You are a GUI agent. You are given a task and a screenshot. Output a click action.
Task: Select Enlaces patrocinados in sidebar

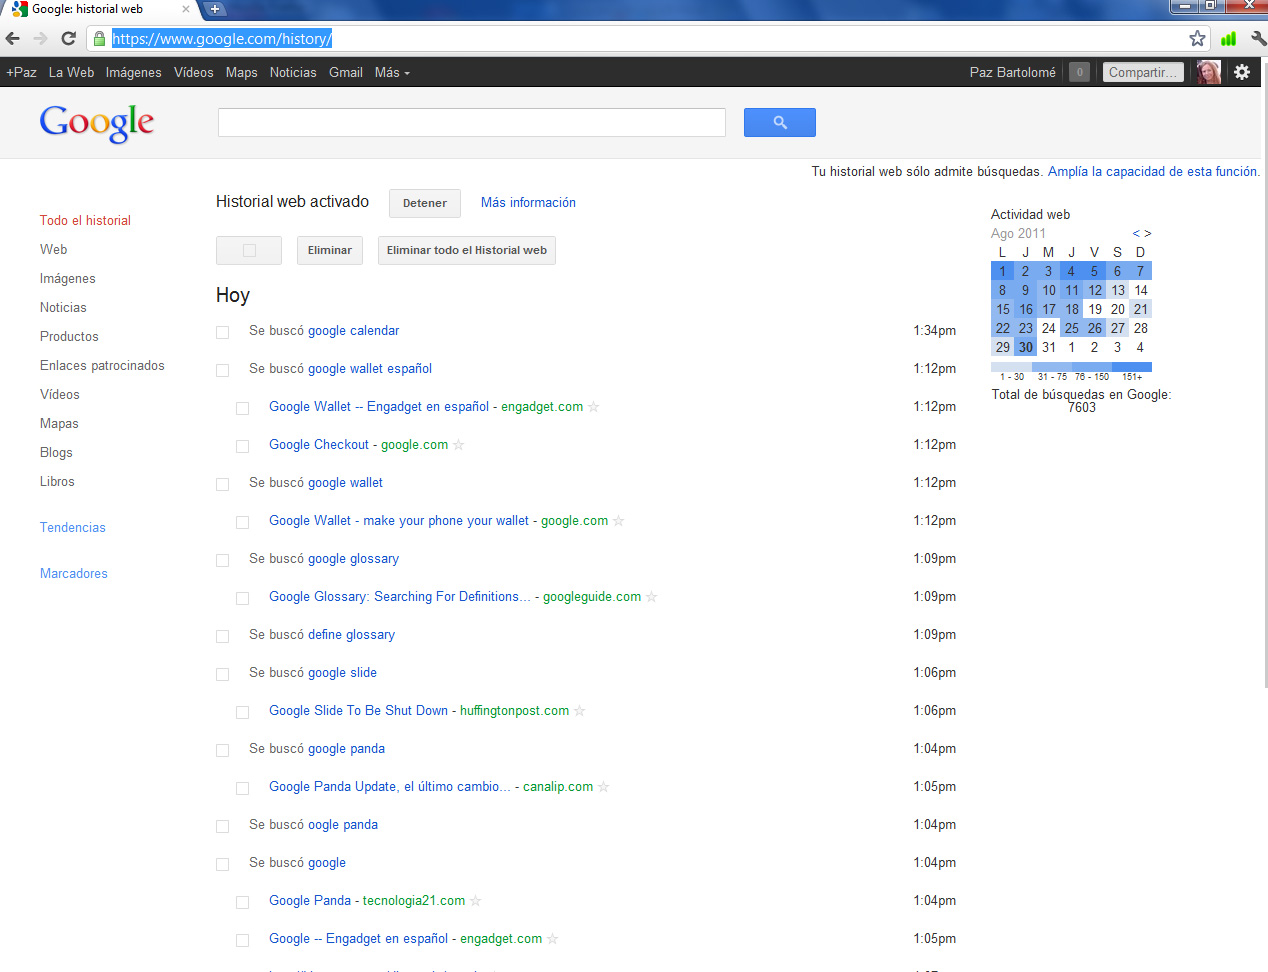[x=102, y=365]
